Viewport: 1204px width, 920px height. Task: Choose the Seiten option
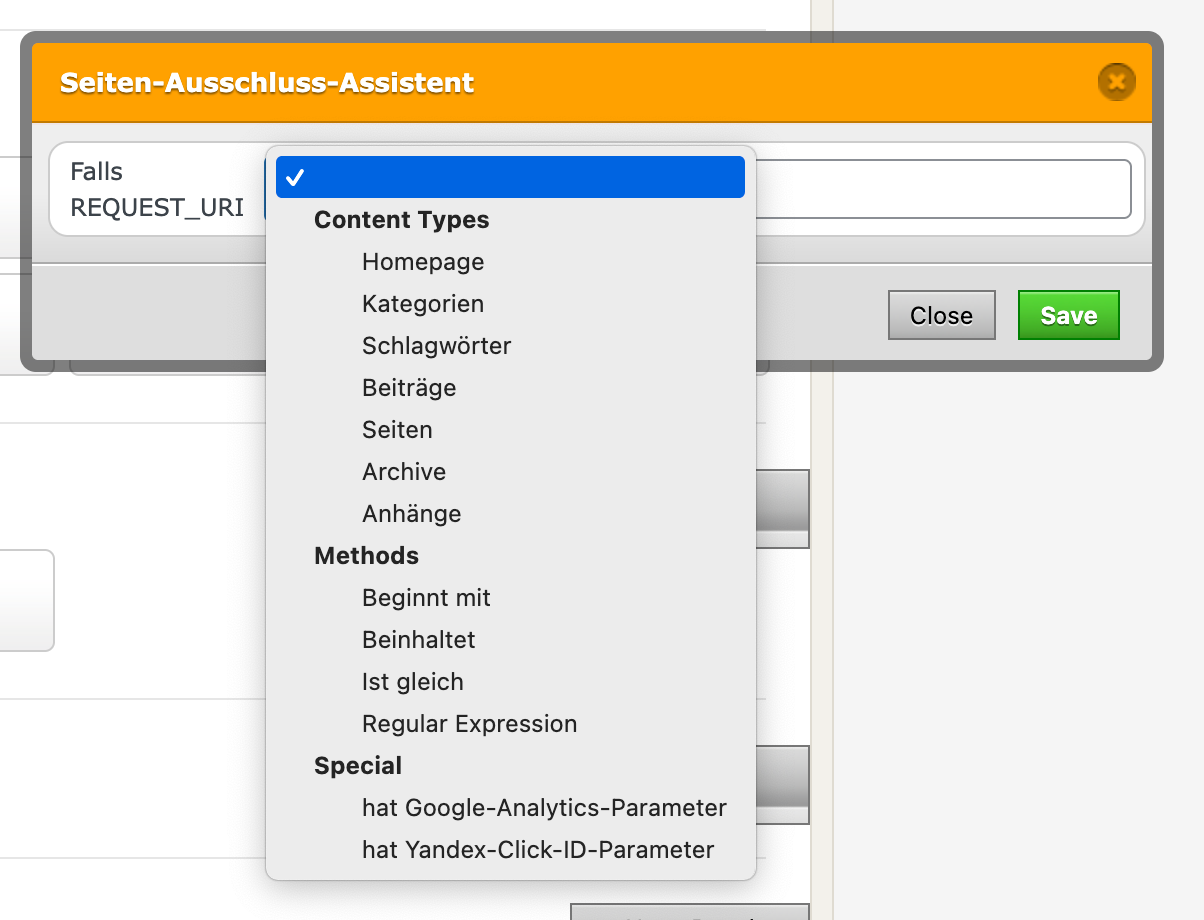coord(397,430)
